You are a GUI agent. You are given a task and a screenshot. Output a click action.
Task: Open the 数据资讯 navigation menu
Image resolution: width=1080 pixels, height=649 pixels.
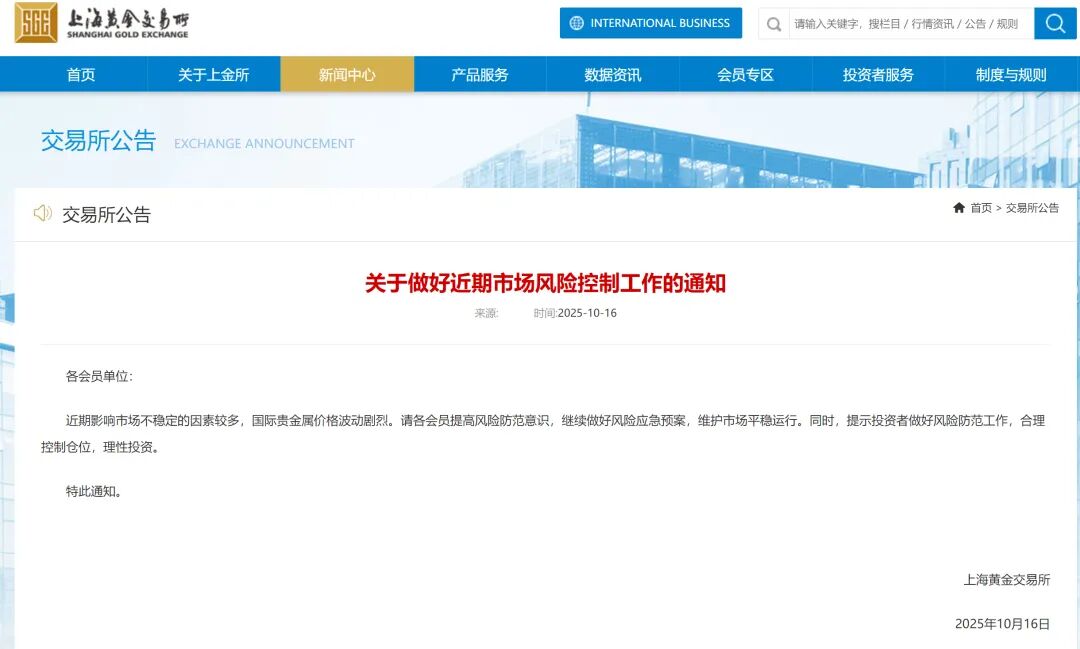(x=611, y=73)
